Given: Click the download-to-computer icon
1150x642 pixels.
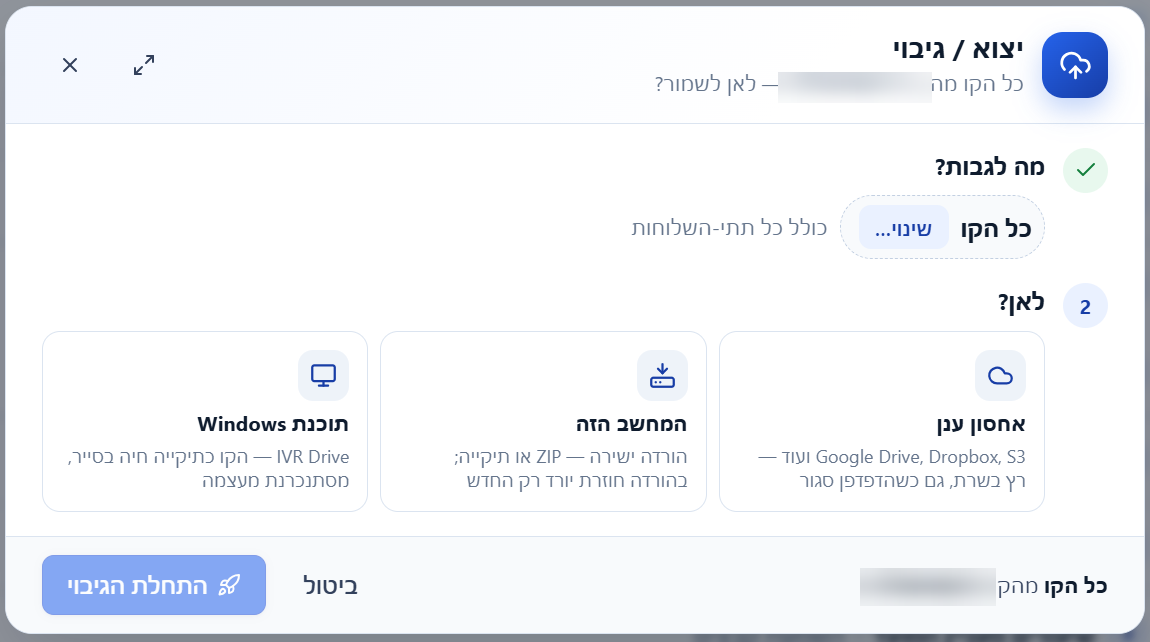Looking at the screenshot, I should click(x=662, y=376).
